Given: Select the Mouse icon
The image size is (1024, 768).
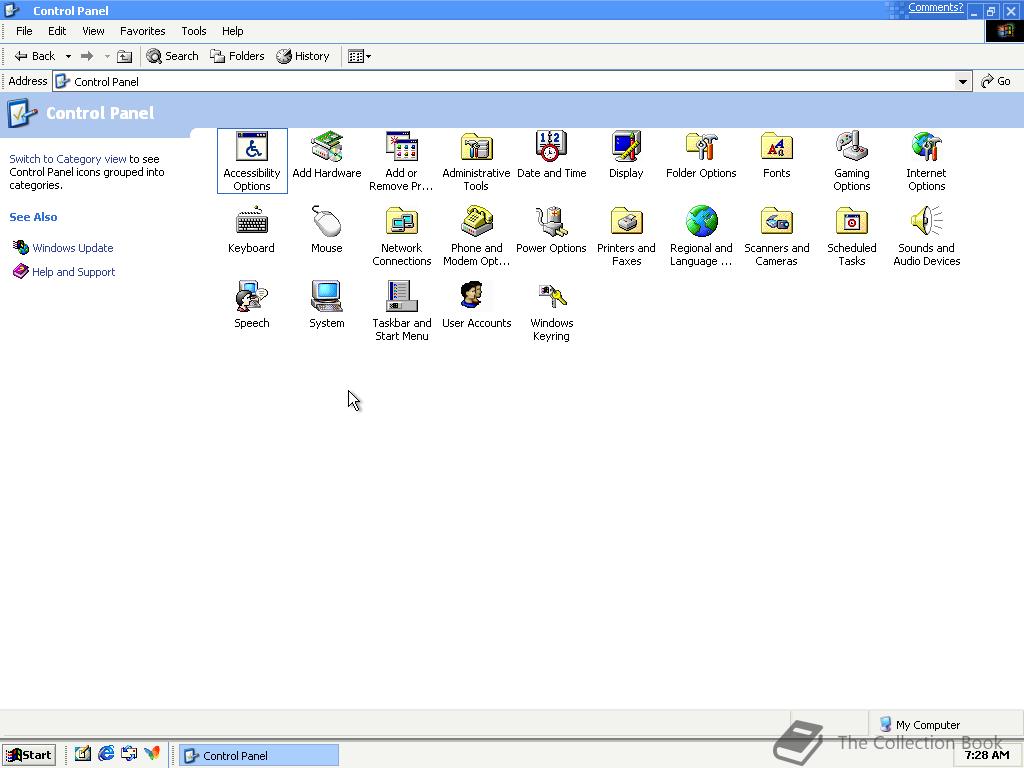Looking at the screenshot, I should [x=327, y=230].
